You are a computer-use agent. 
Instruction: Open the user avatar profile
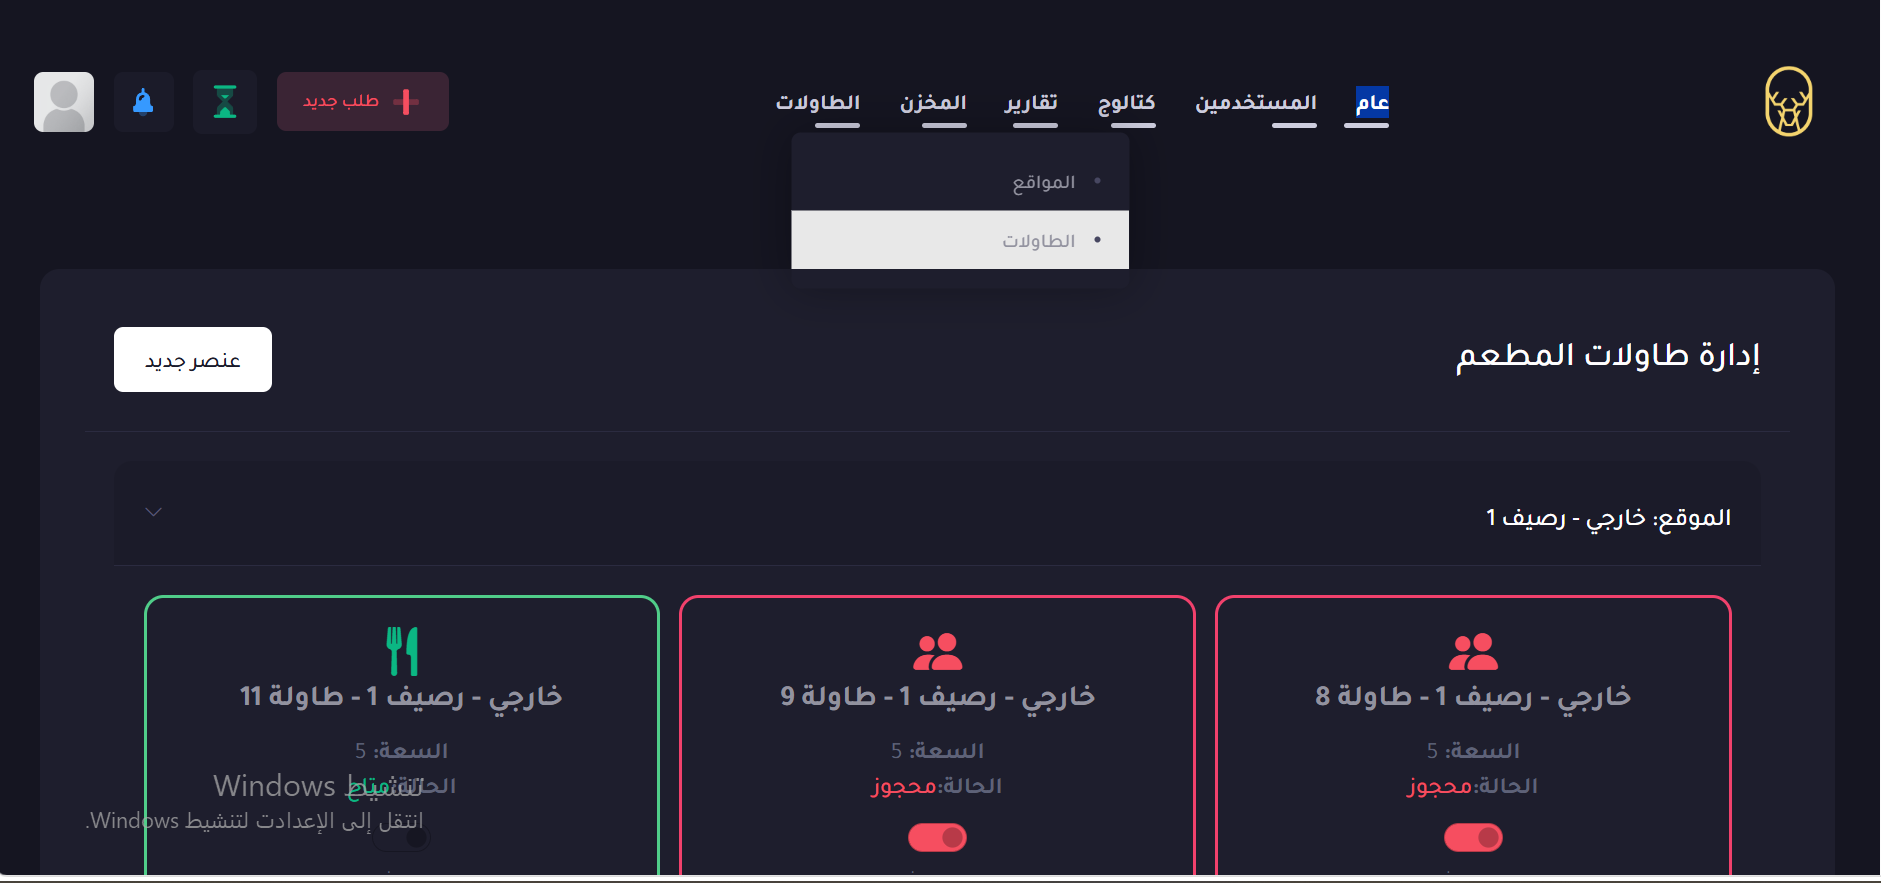click(64, 101)
